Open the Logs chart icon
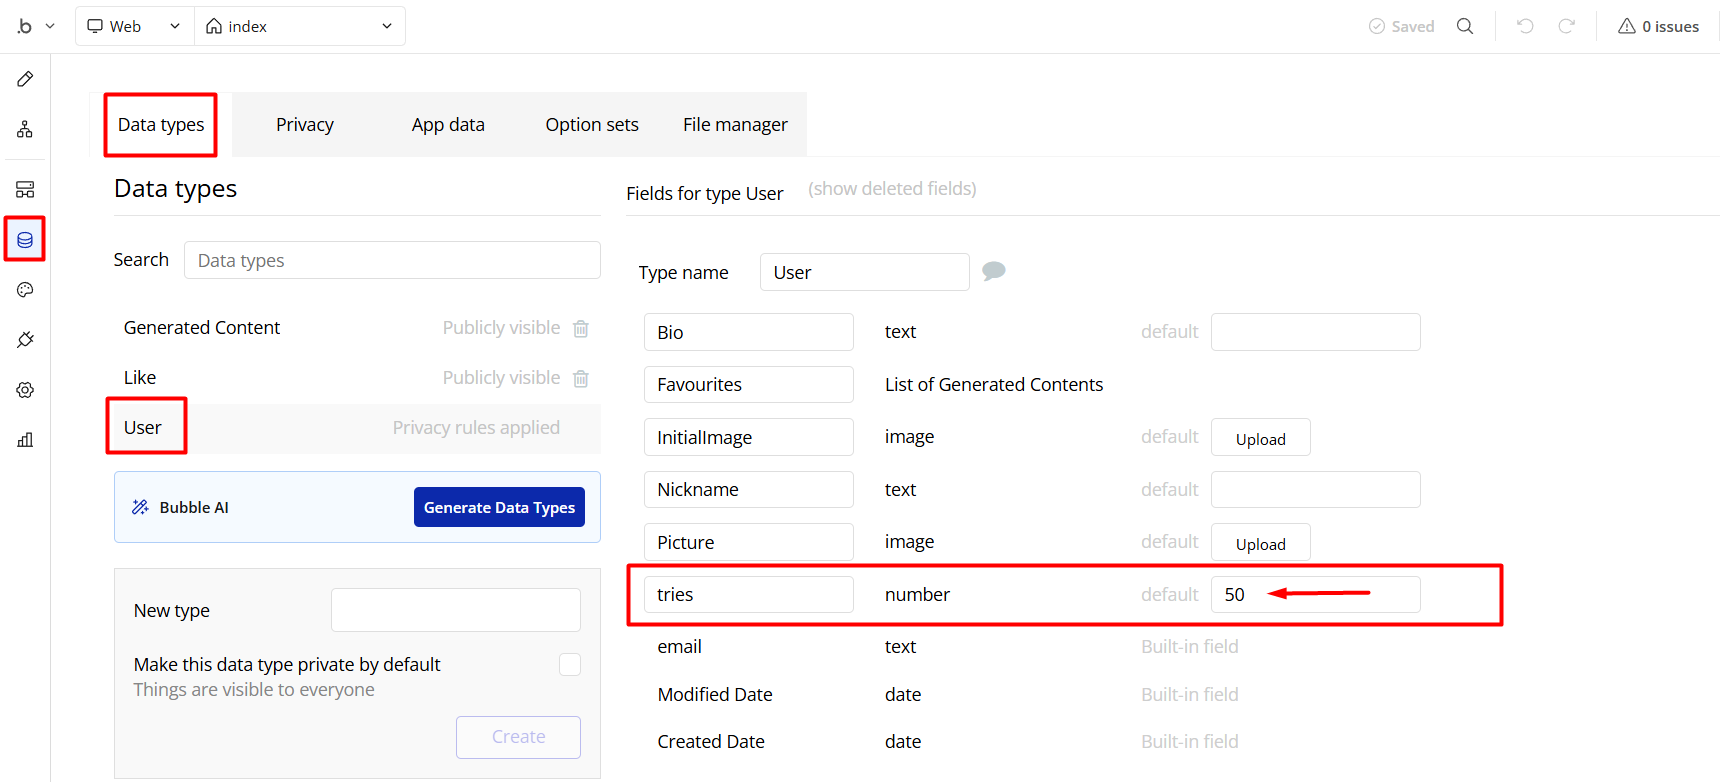Image resolution: width=1720 pixels, height=782 pixels. [25, 440]
